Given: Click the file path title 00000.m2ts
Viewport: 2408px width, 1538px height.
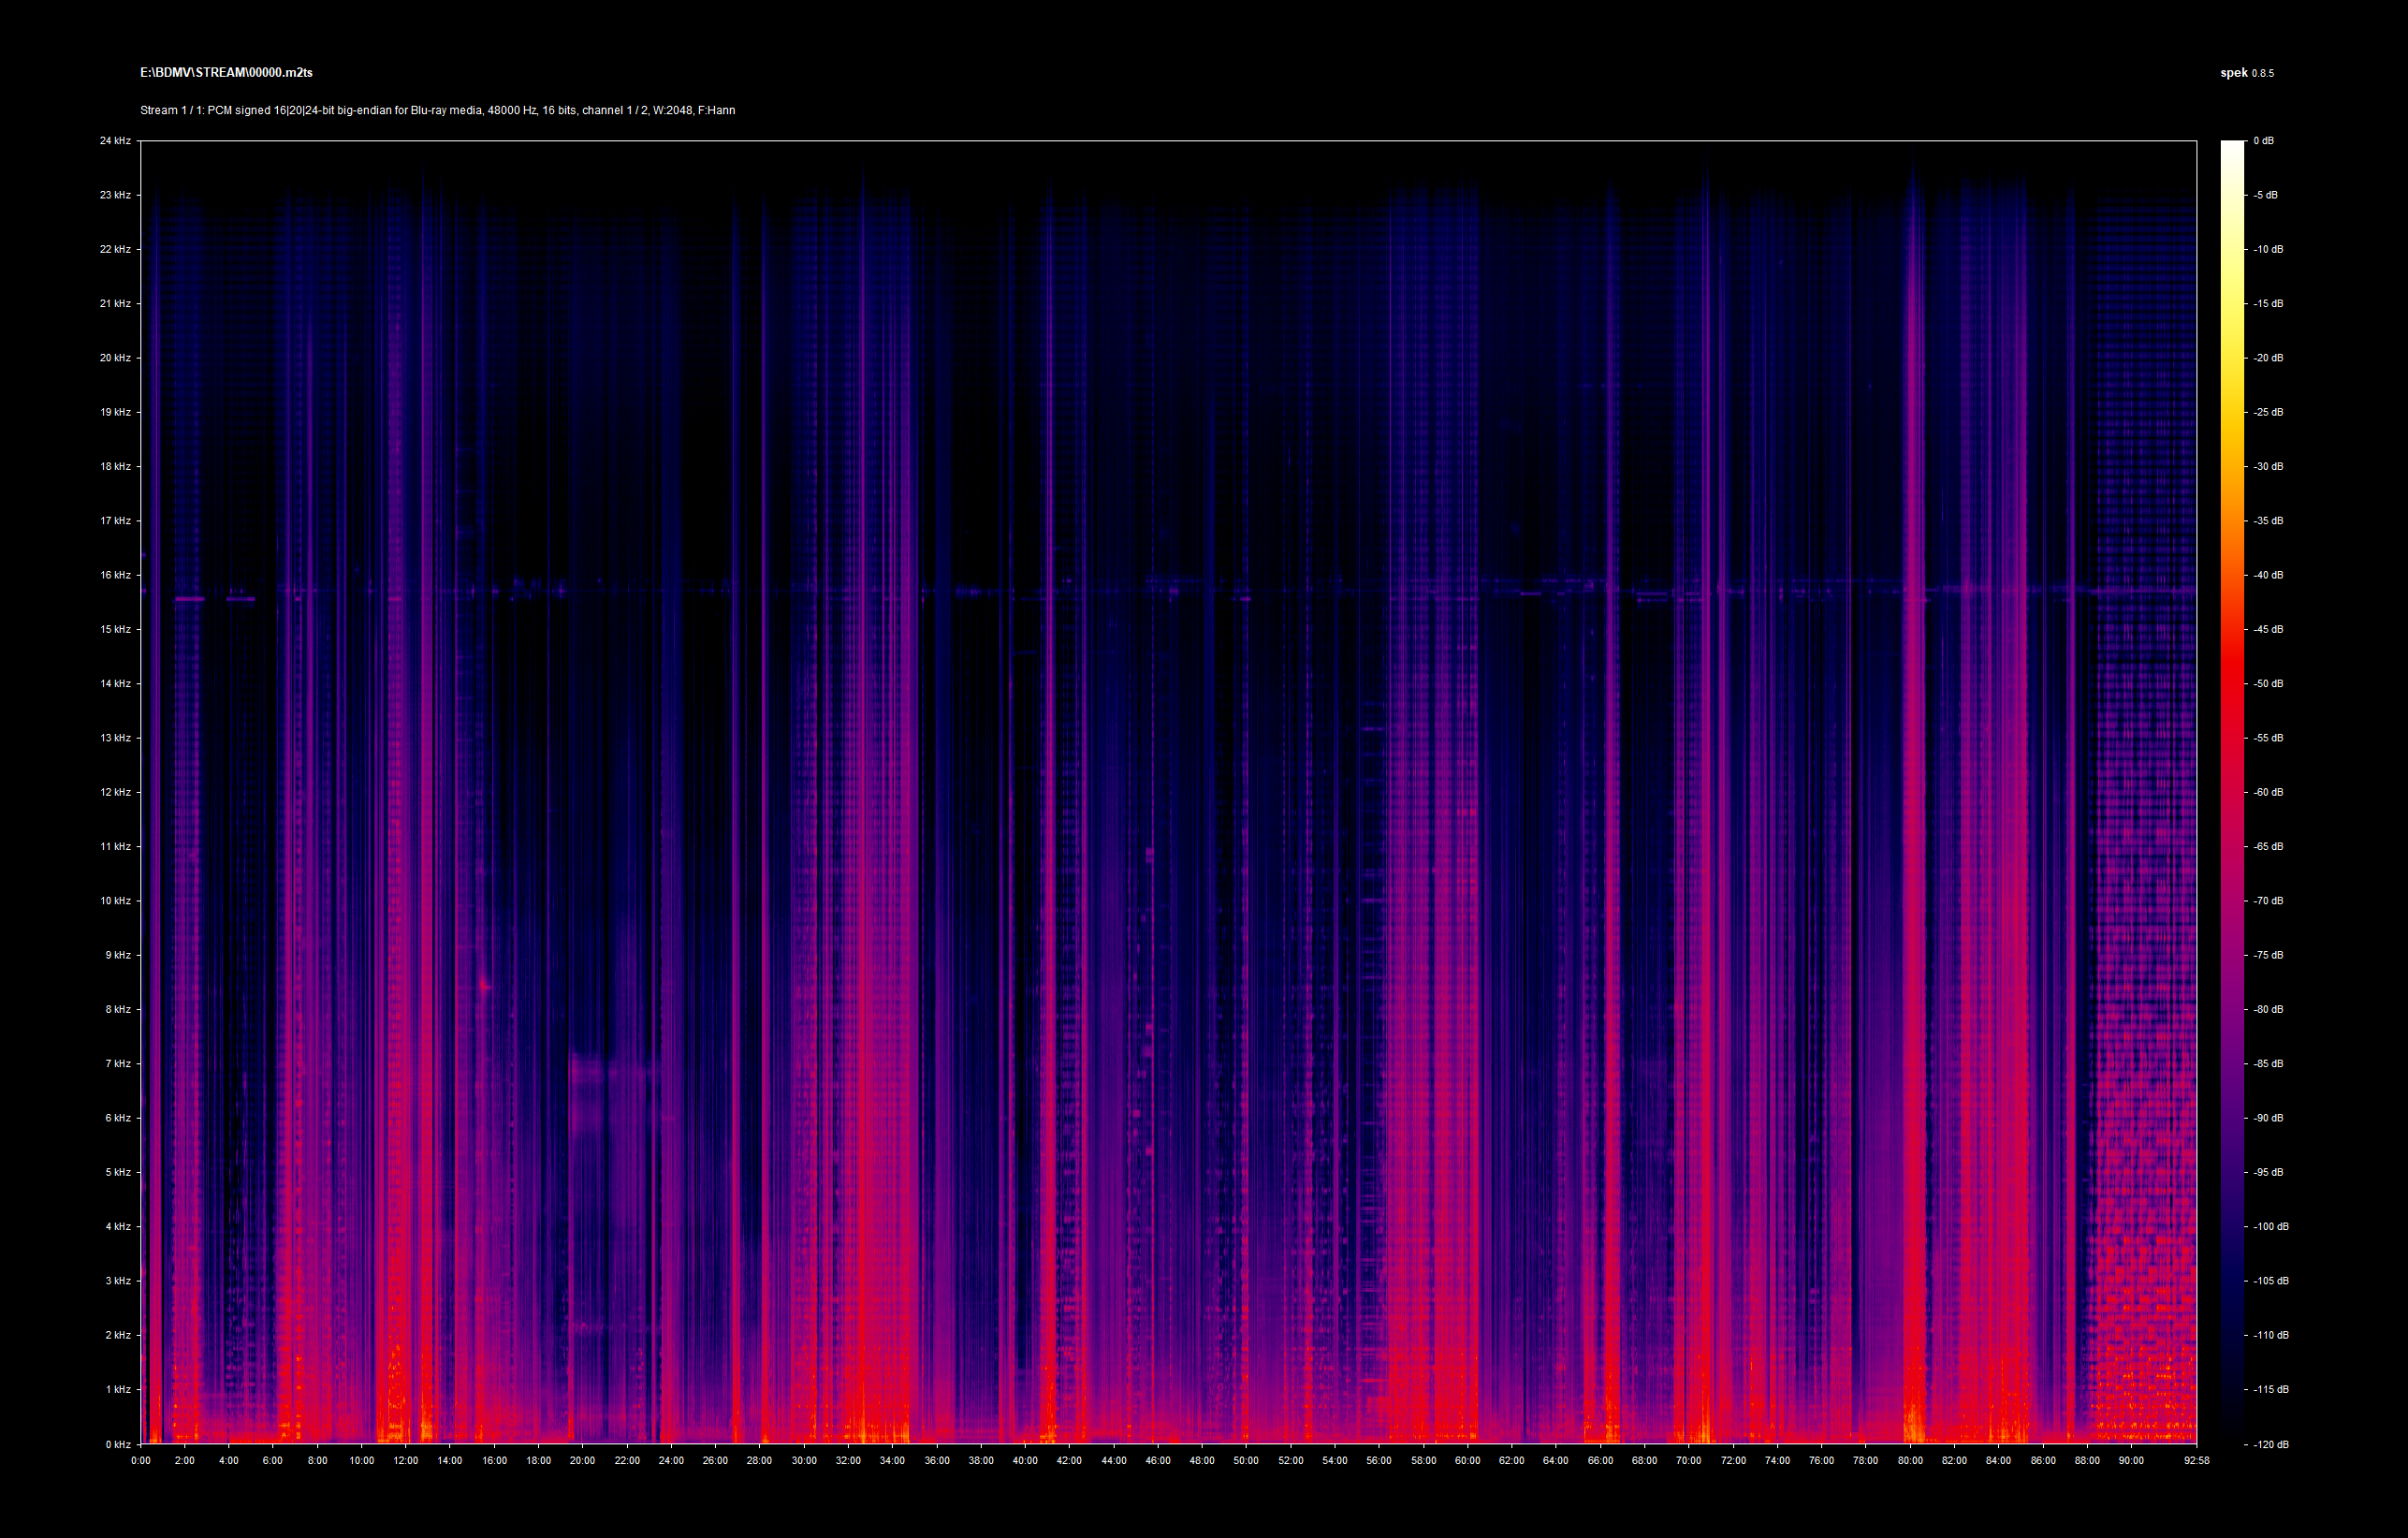Looking at the screenshot, I should tap(226, 73).
